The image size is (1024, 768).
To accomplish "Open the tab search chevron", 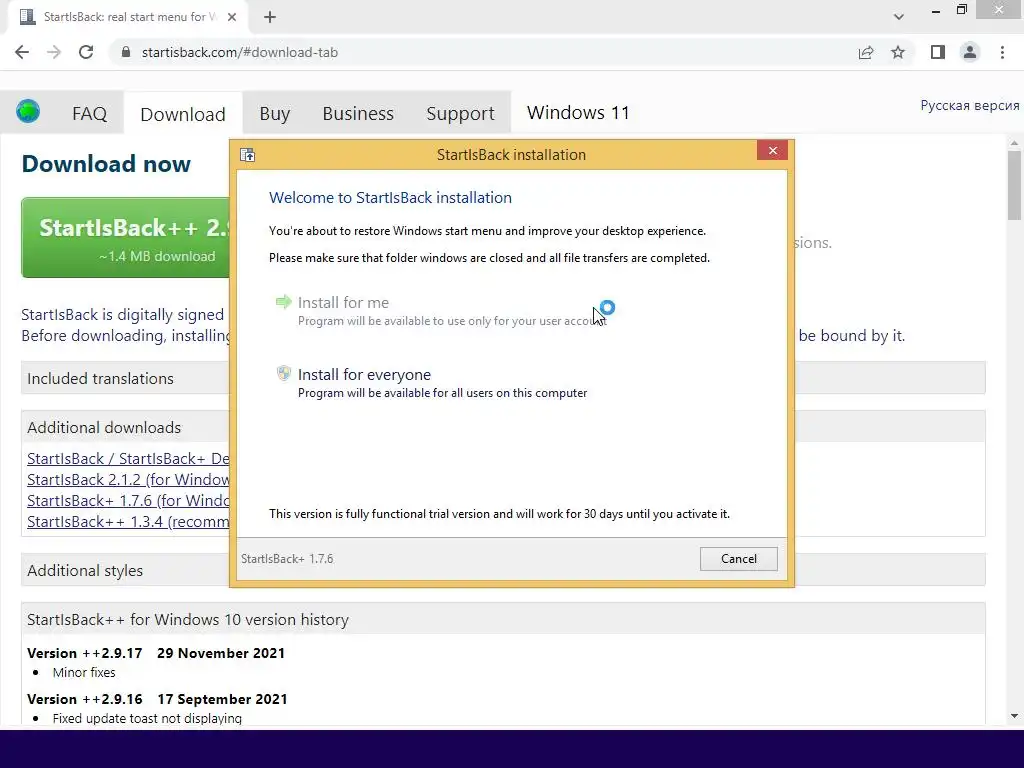I will (x=899, y=17).
